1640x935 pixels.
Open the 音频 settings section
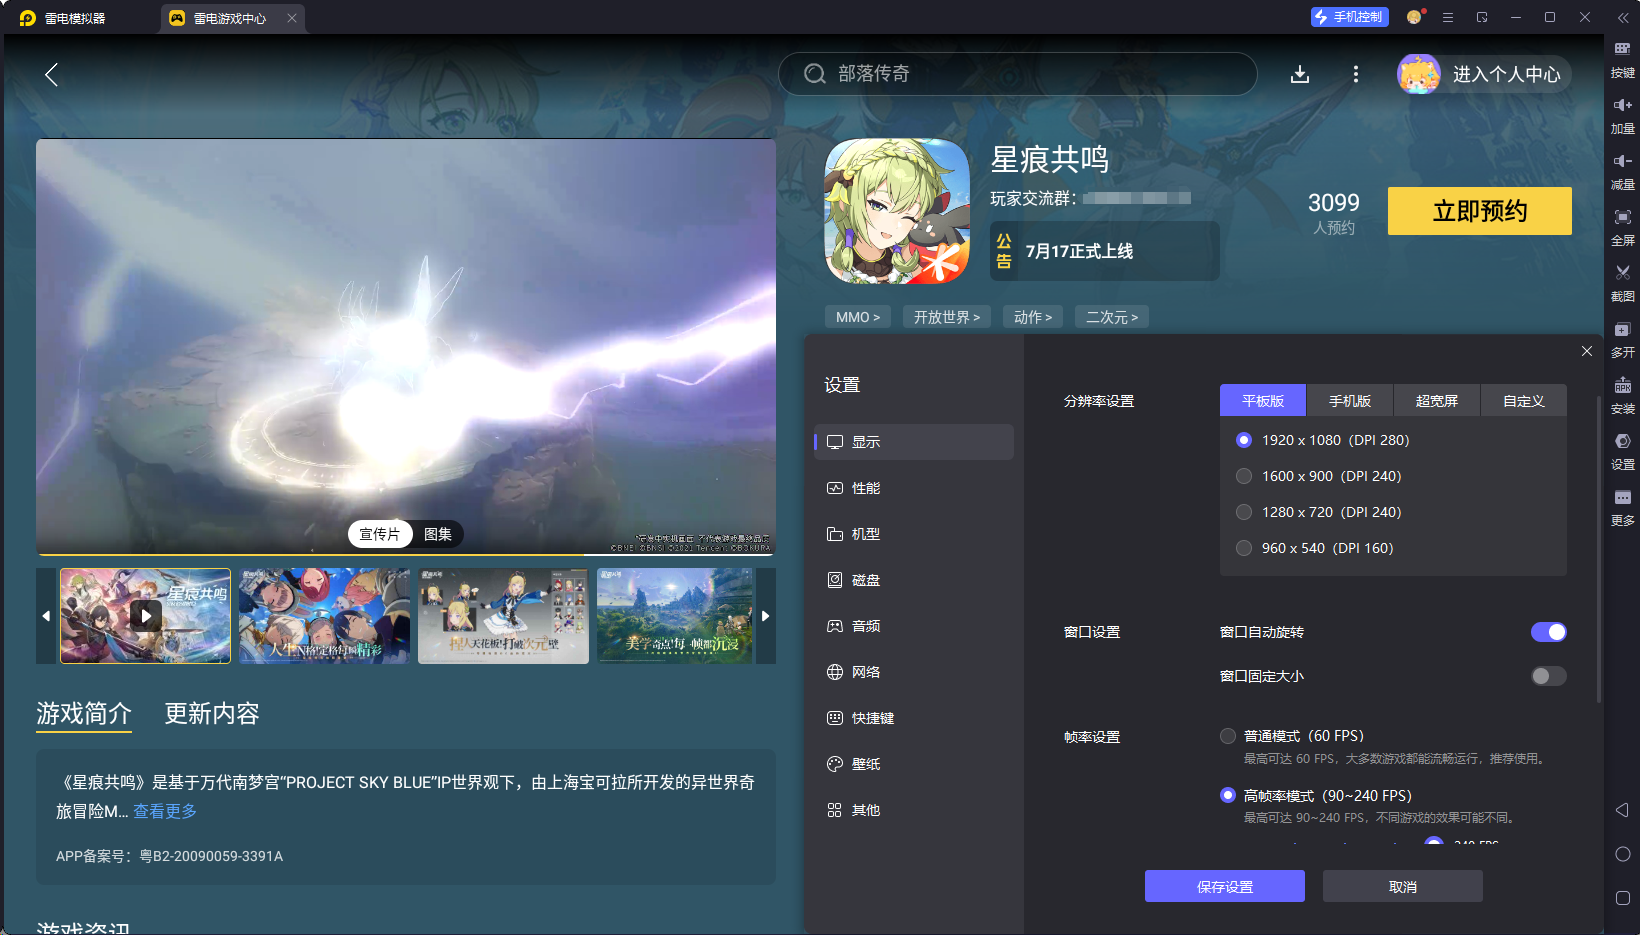coord(914,626)
